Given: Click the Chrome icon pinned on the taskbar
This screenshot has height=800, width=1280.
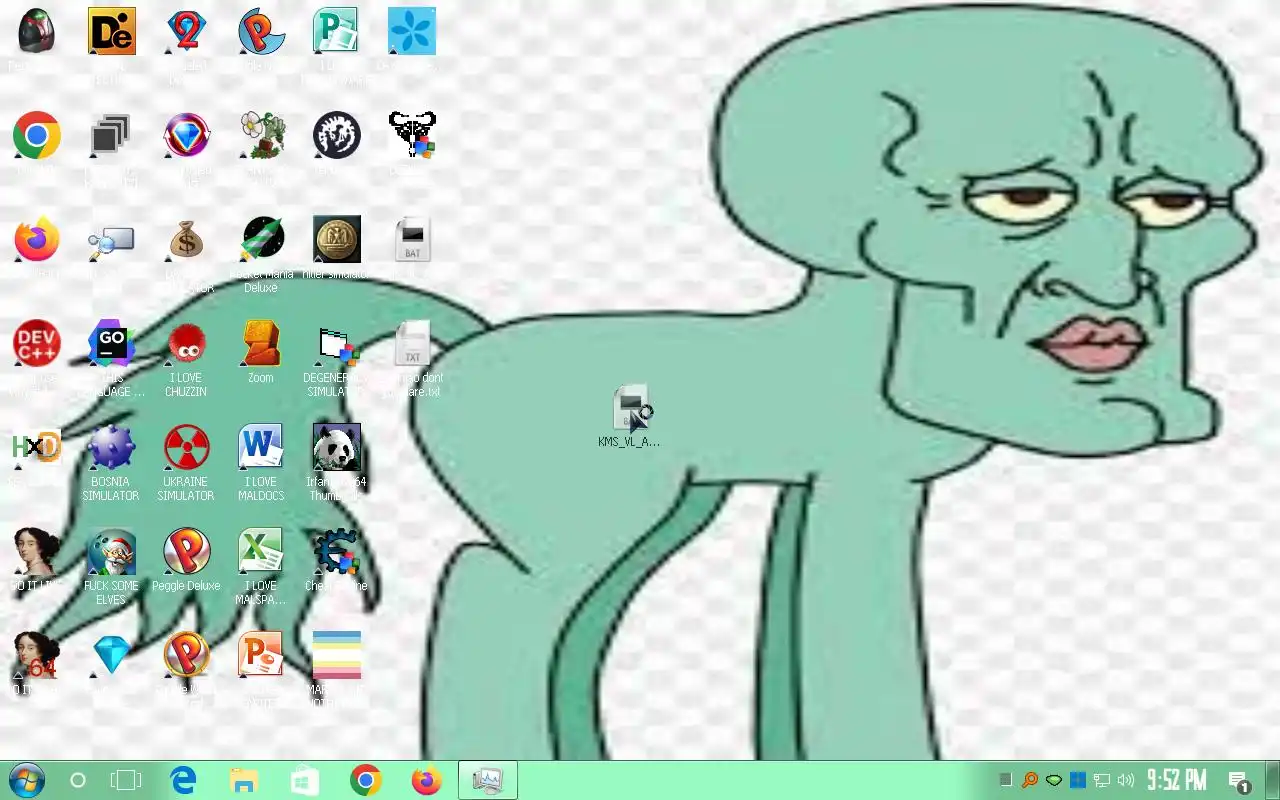Looking at the screenshot, I should pos(366,781).
